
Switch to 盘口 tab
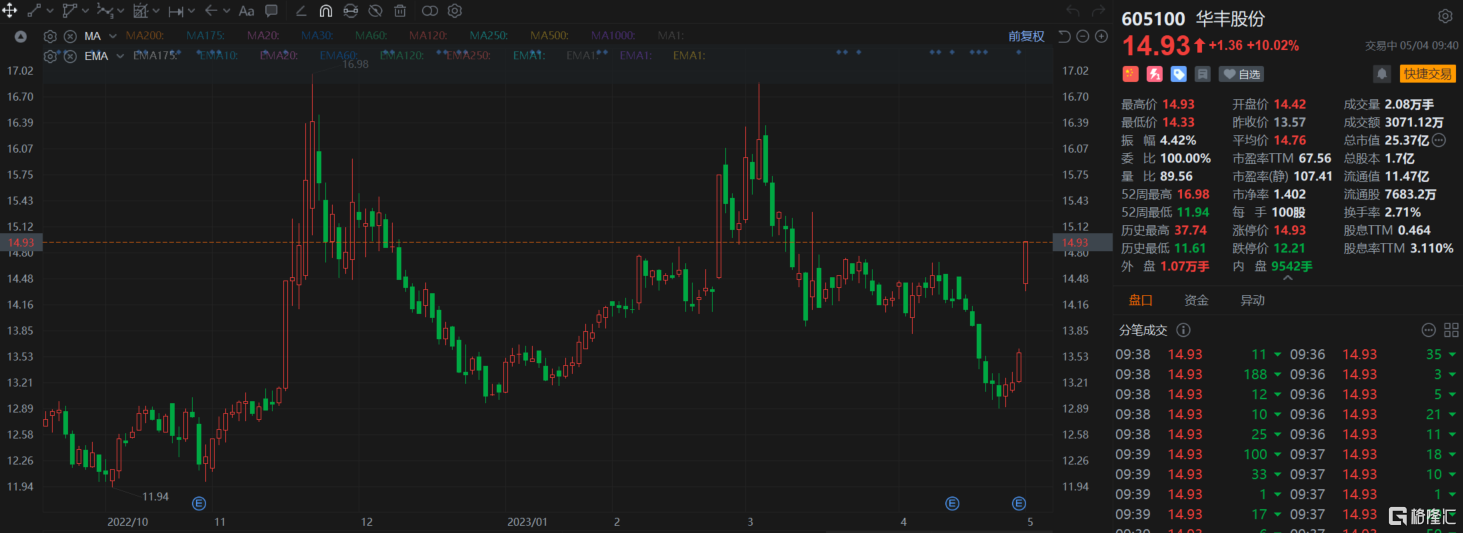pyautogui.click(x=1141, y=300)
